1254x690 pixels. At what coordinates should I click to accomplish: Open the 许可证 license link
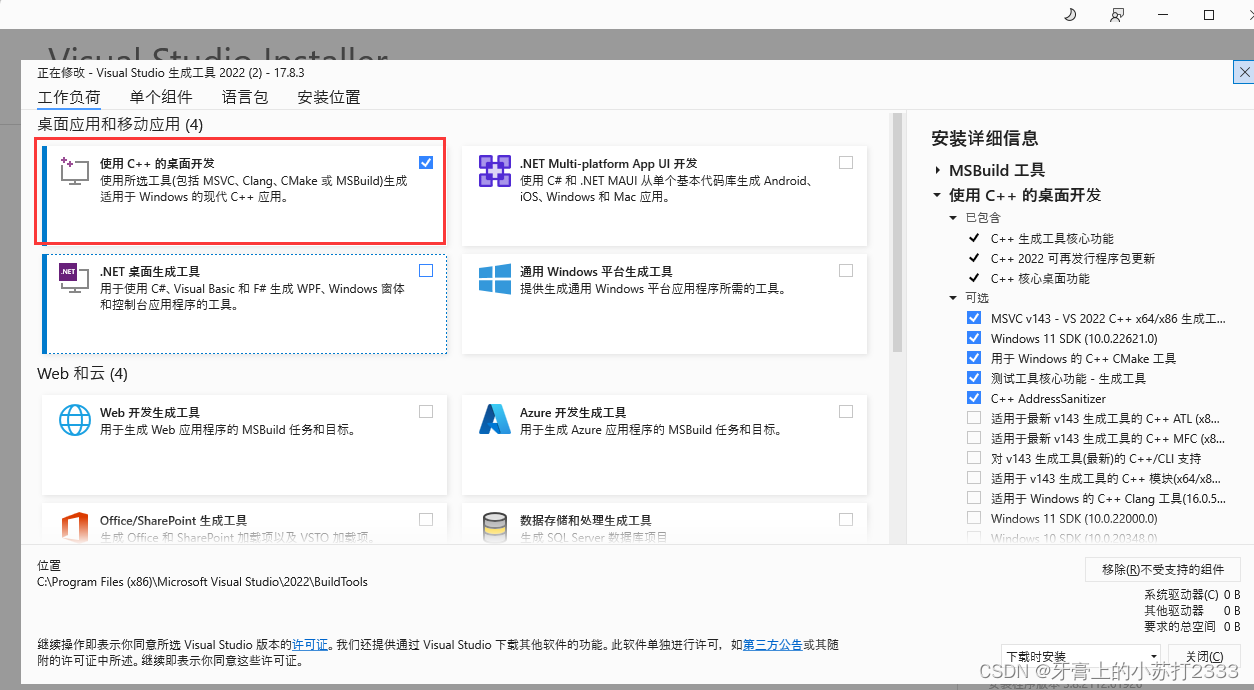[310, 645]
